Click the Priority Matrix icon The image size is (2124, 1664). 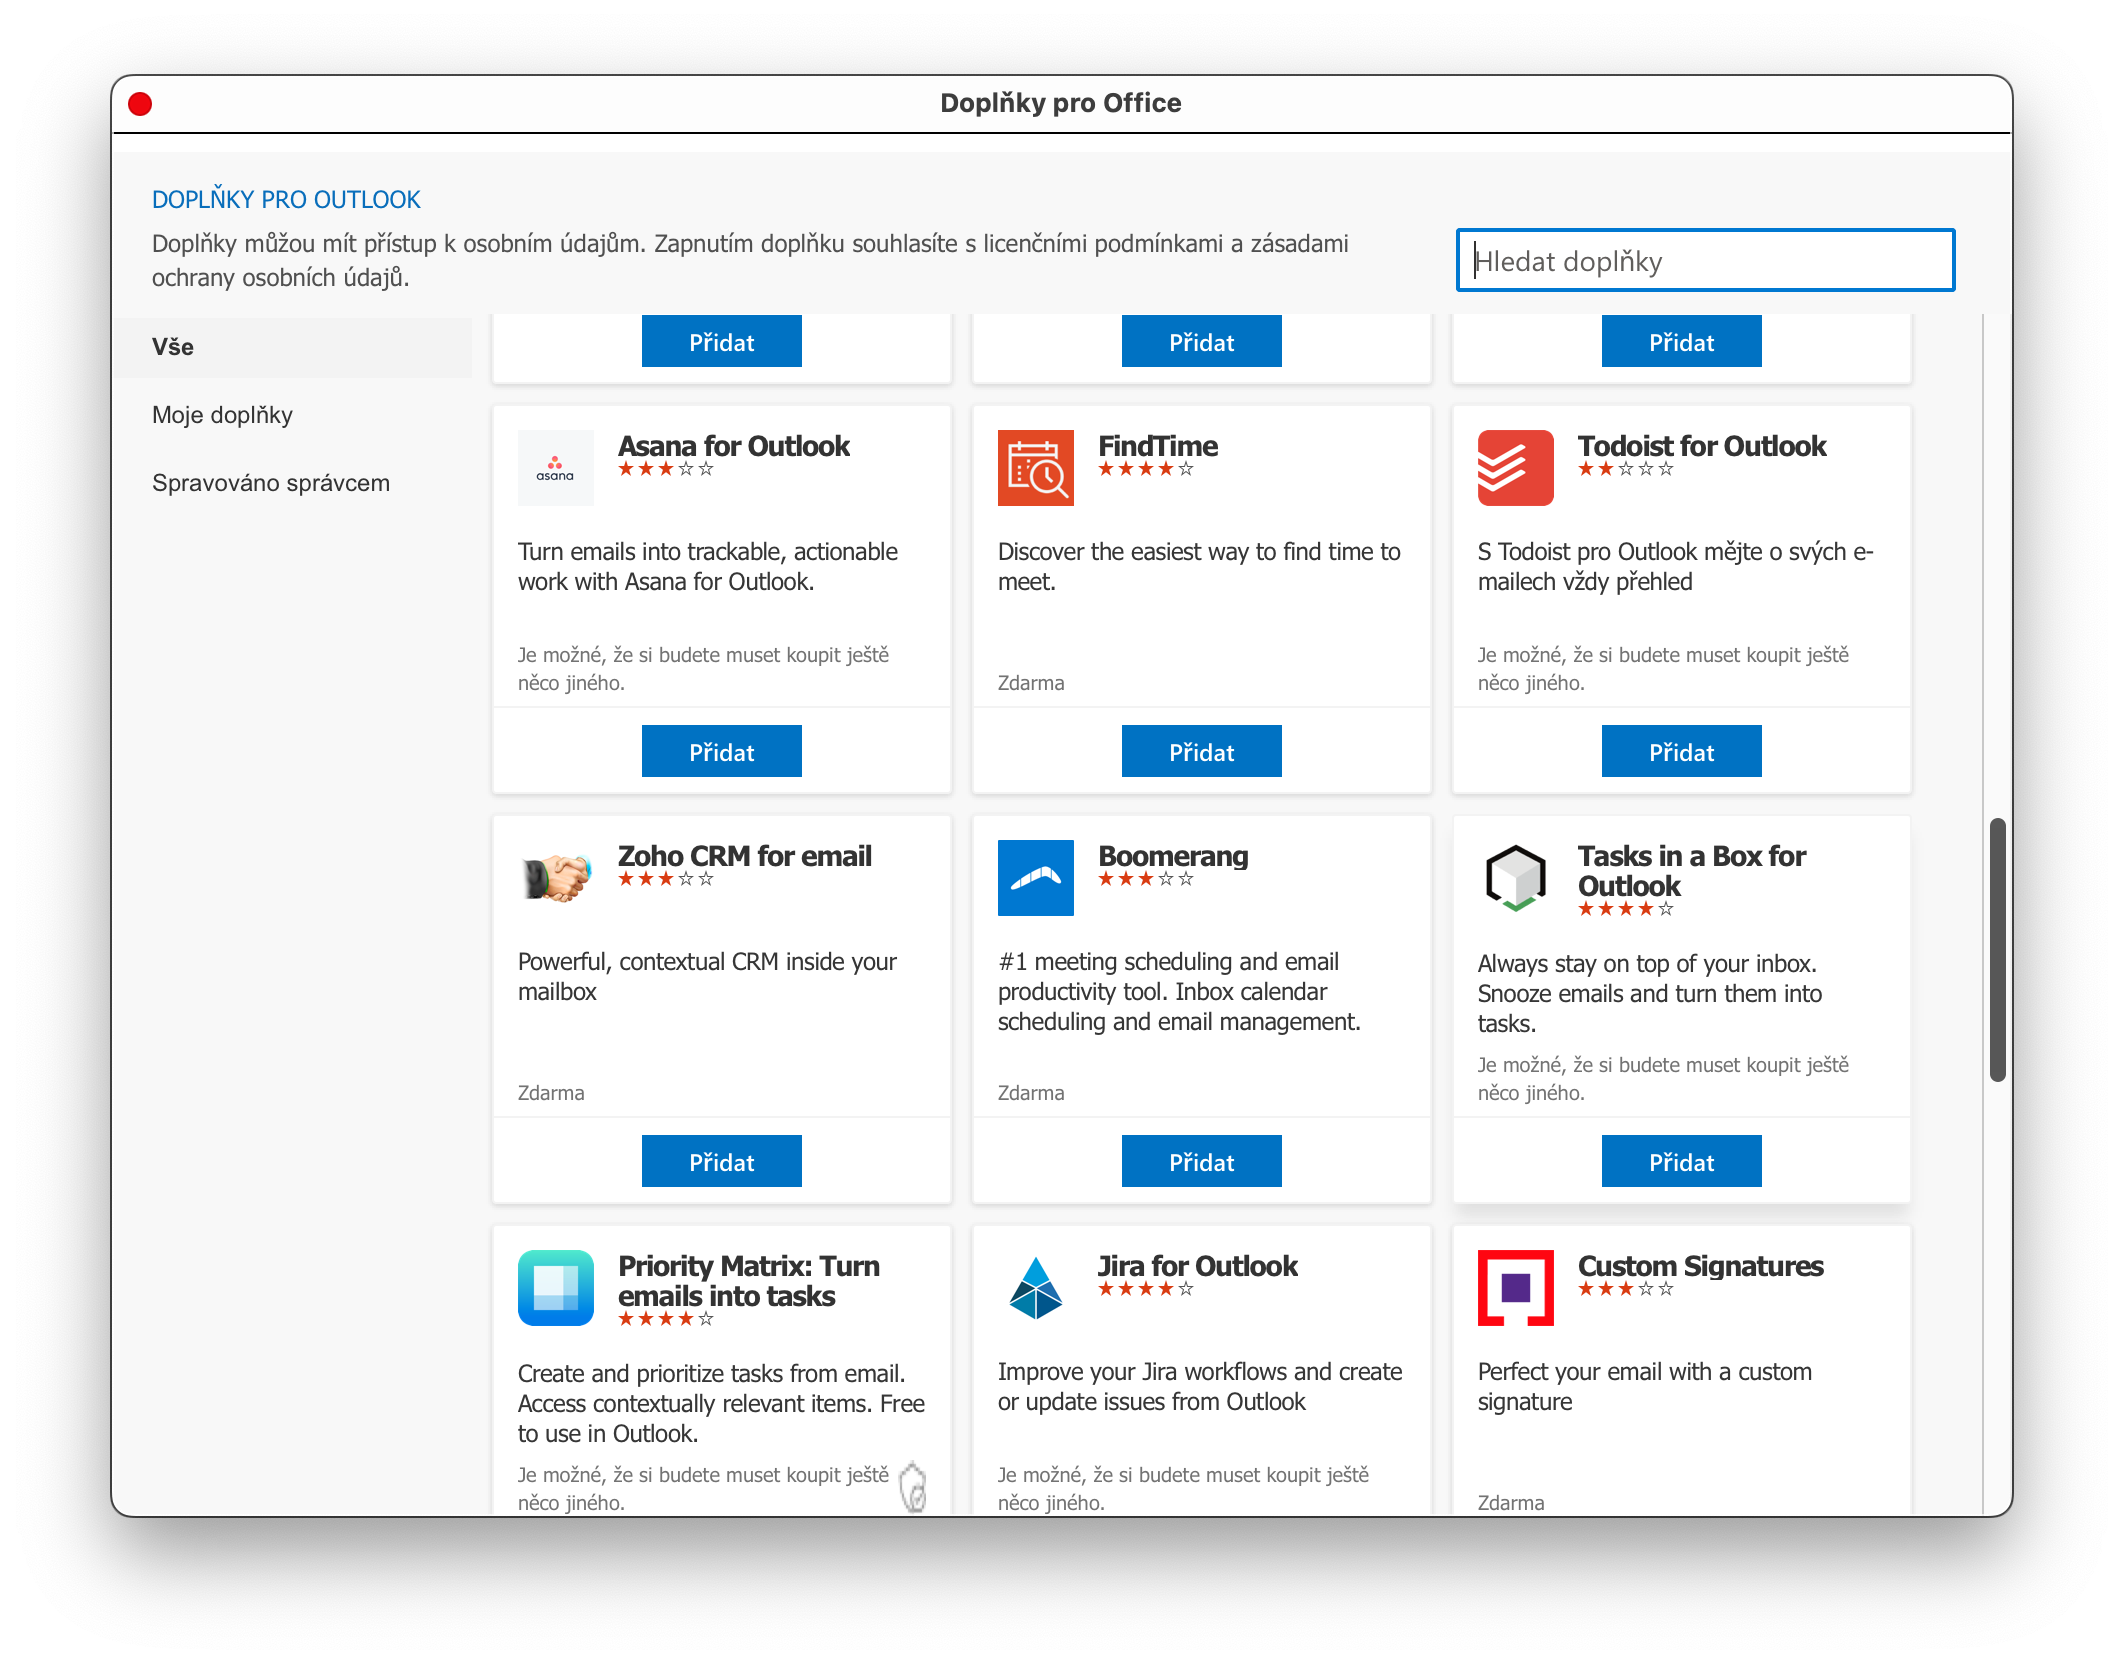coord(555,1288)
